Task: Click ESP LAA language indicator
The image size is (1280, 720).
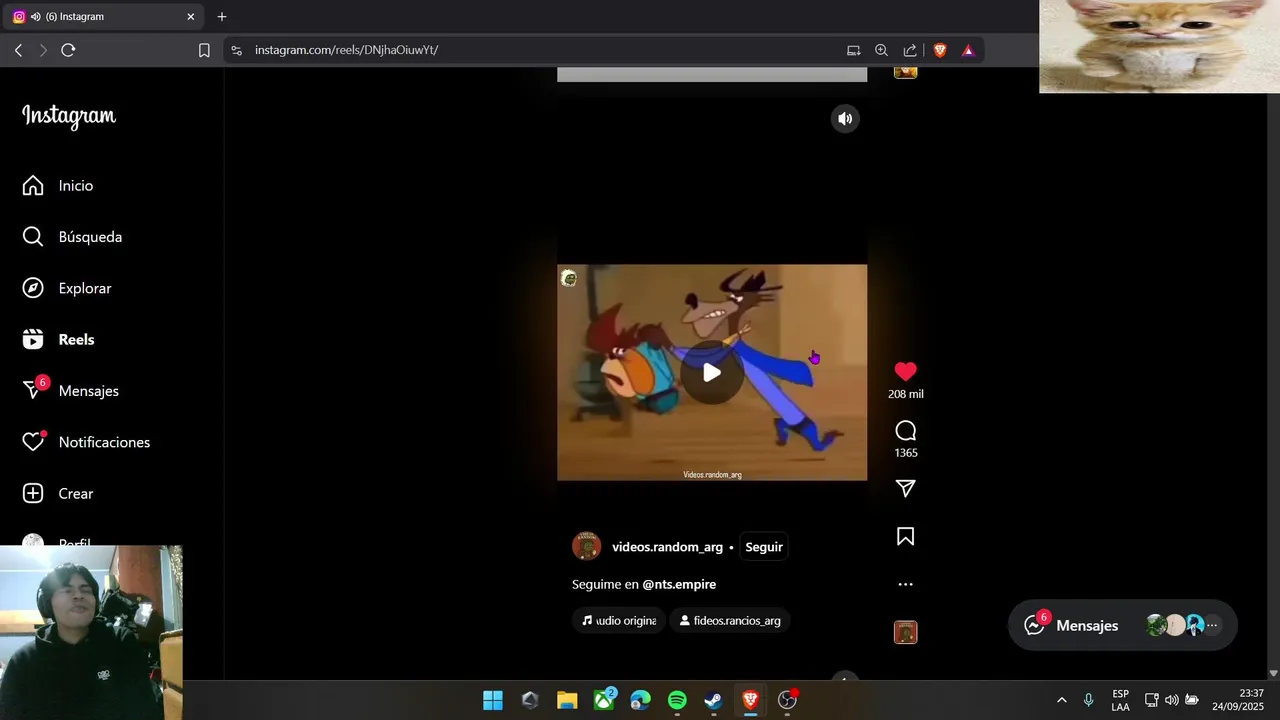Action: click(1120, 700)
